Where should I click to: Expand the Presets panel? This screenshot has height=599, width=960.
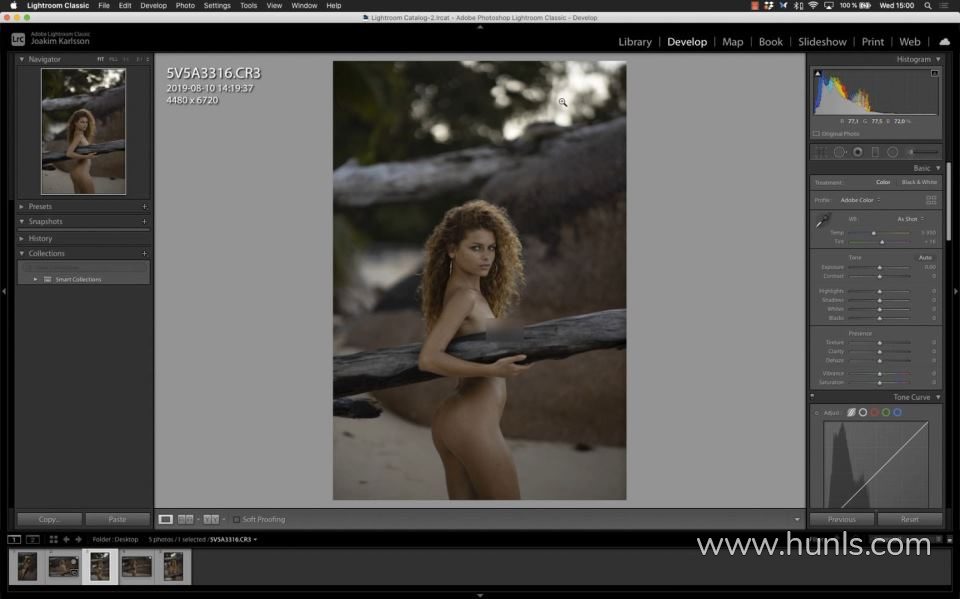coord(23,206)
